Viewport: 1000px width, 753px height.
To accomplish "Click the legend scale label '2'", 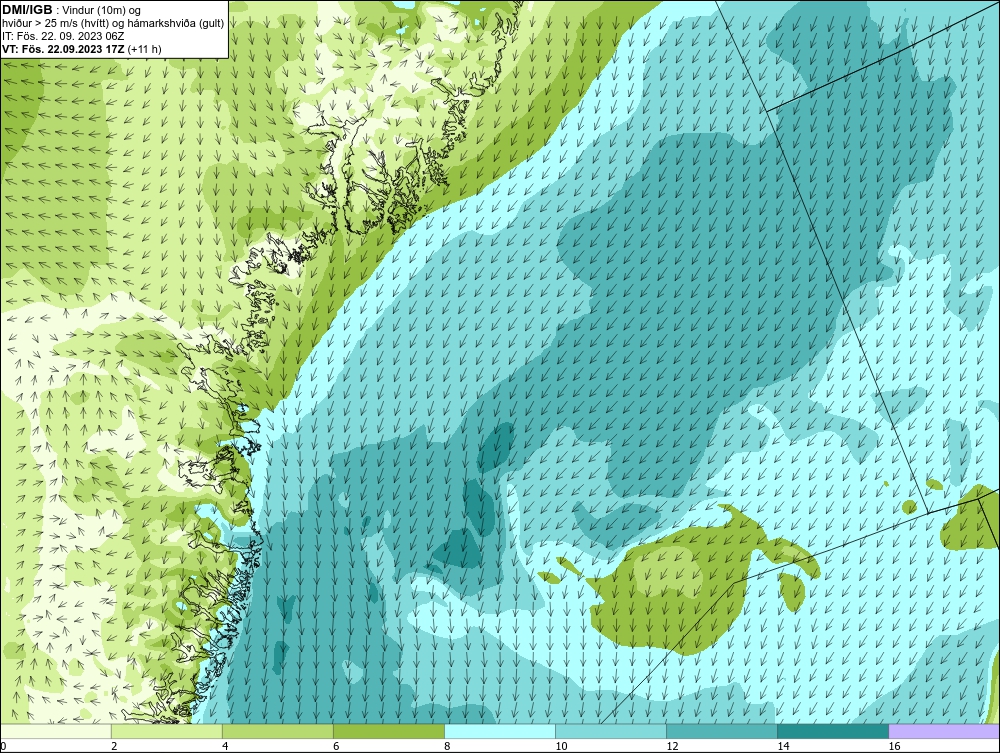I will [x=114, y=746].
